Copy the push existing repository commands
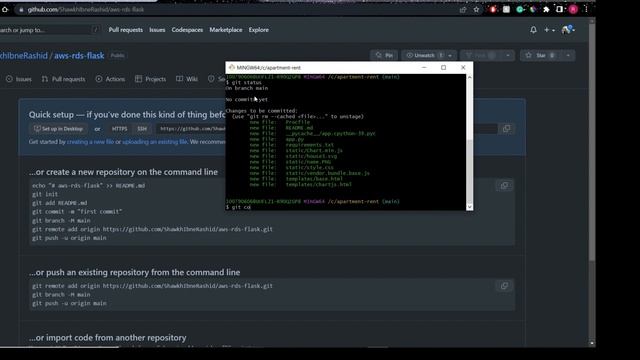 point(504,286)
